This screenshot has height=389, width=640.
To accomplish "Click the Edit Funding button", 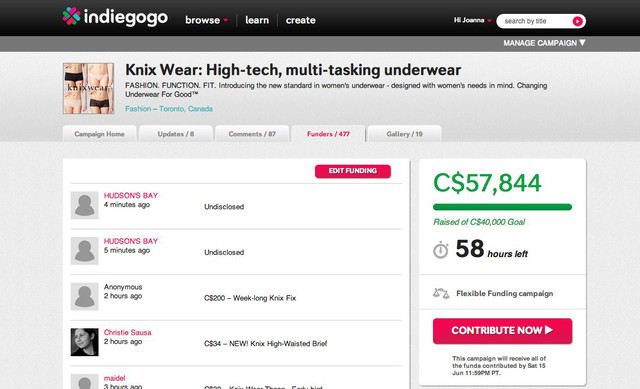I will pos(353,171).
